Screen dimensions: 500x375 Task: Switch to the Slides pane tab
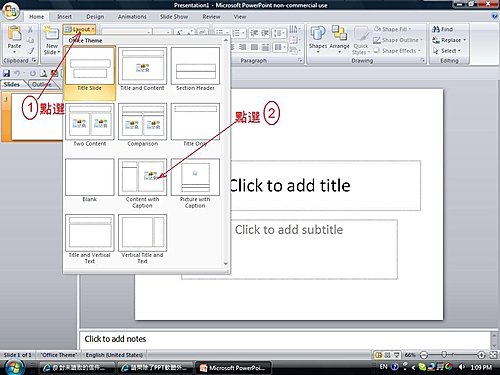click(12, 84)
